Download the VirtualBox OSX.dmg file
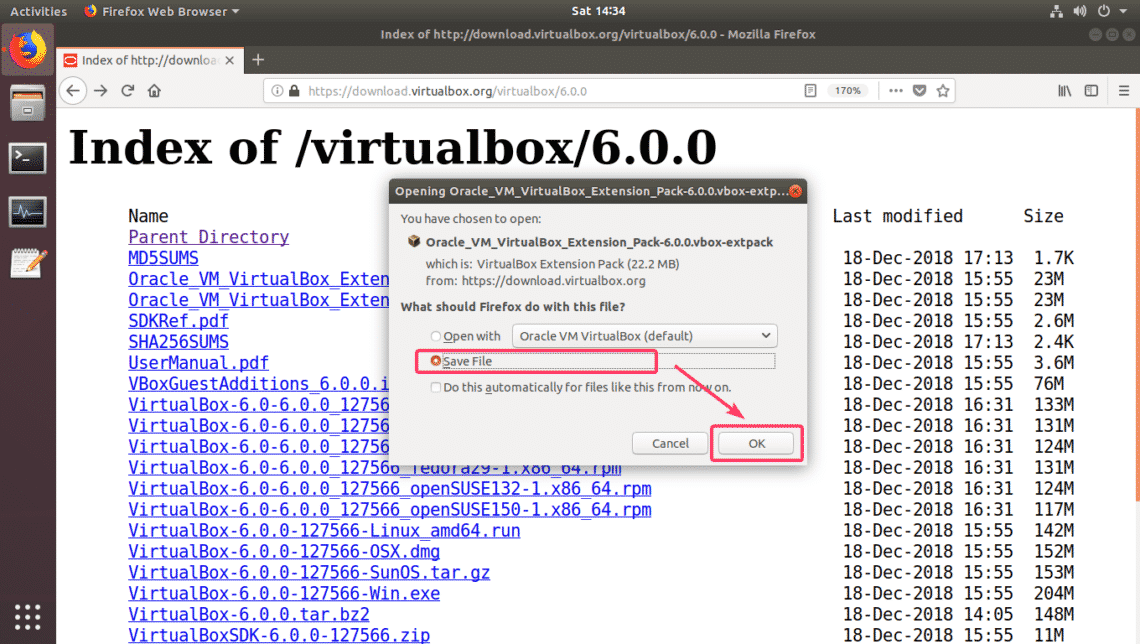The width and height of the screenshot is (1140, 644). click(x=284, y=552)
